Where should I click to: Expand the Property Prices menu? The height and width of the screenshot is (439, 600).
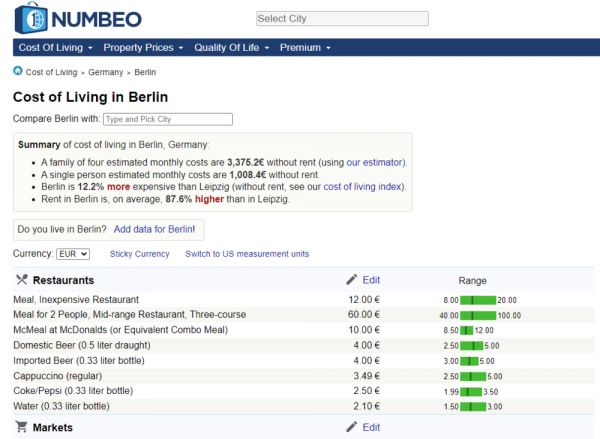pyautogui.click(x=143, y=47)
